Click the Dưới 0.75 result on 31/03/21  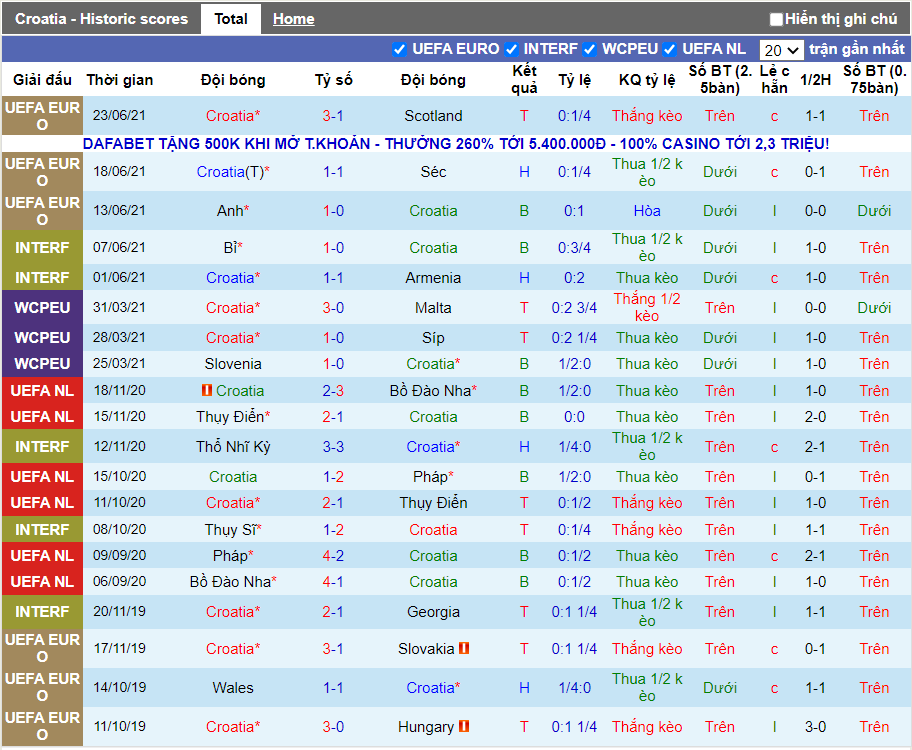click(x=874, y=308)
